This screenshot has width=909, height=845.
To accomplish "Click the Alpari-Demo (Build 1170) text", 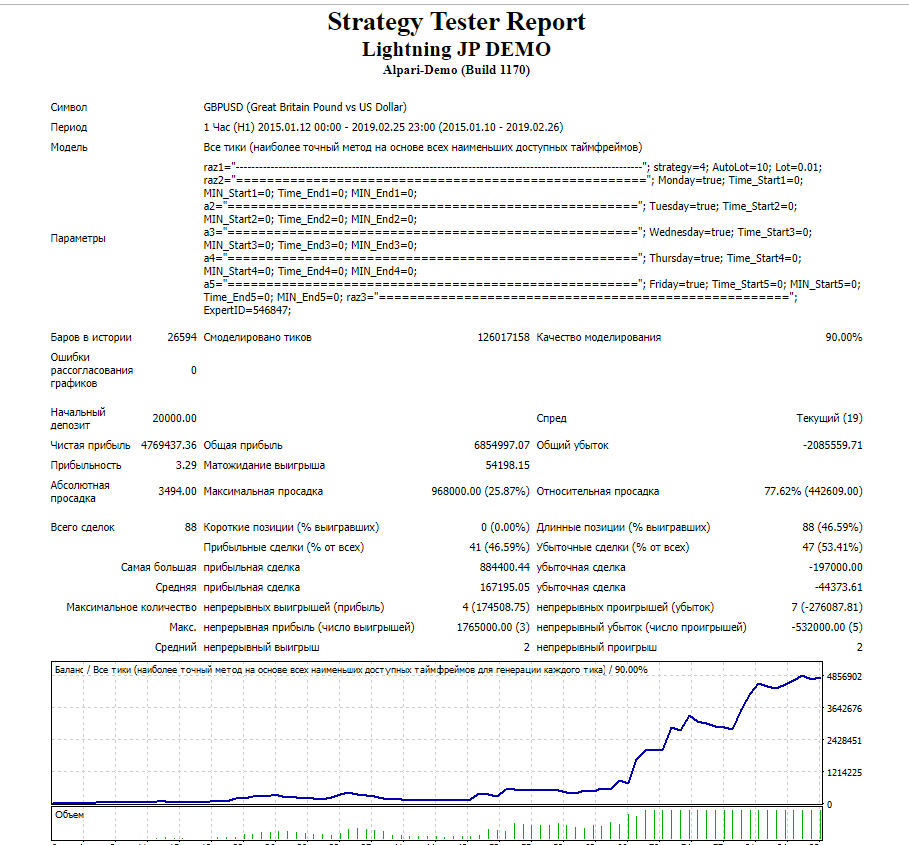I will [456, 70].
